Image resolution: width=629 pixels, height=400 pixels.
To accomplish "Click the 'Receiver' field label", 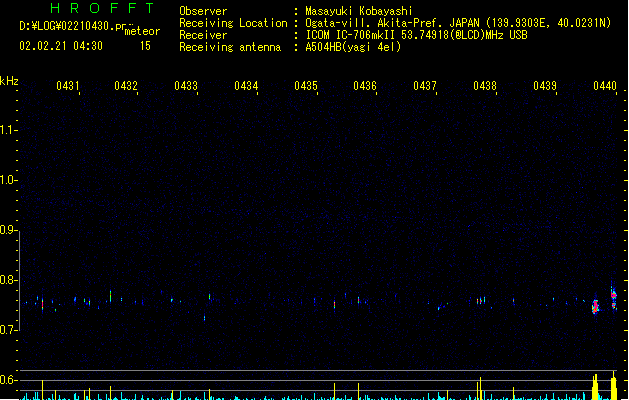I will click(203, 35).
